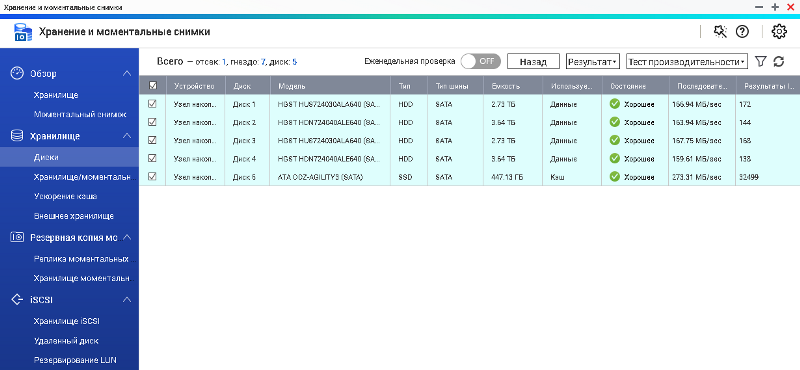Screen dimensions: 800x370
Task: Uncheck the checkbox for Диск 5
Action: coord(152,177)
